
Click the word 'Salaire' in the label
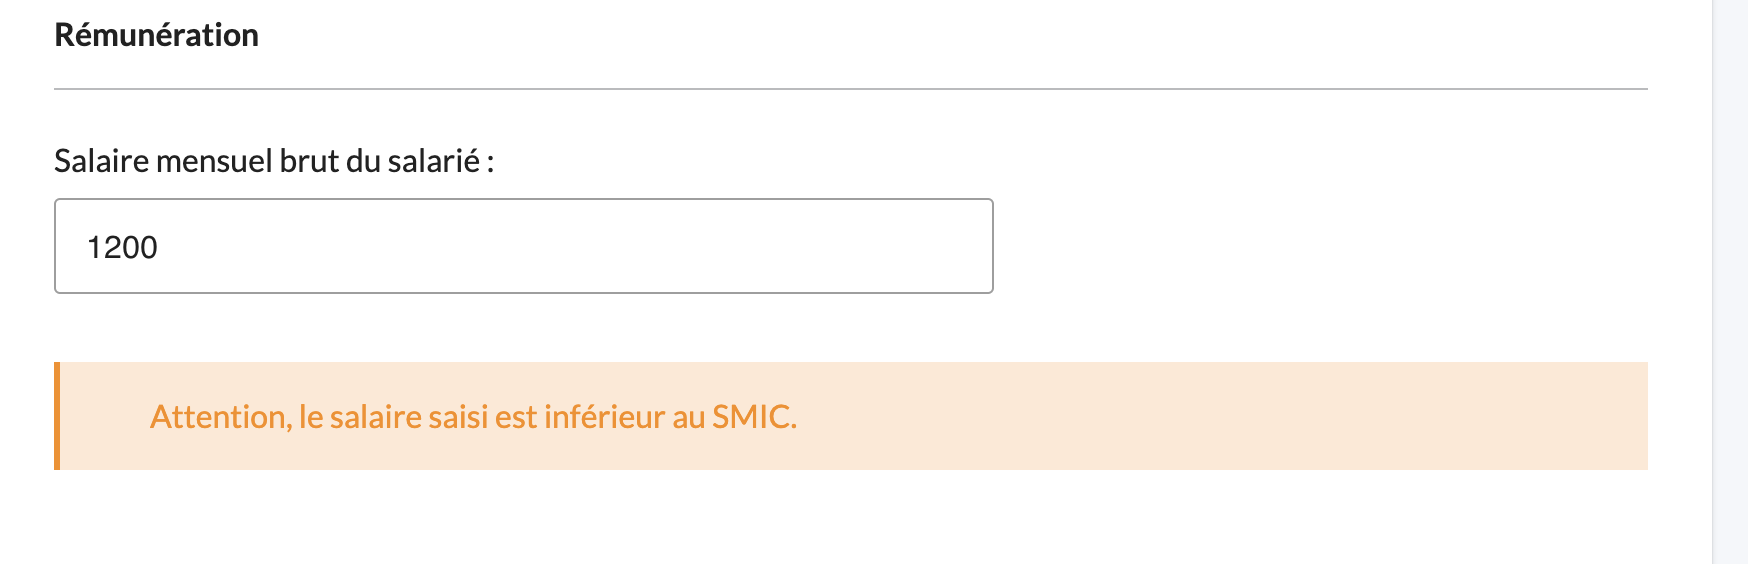point(102,161)
